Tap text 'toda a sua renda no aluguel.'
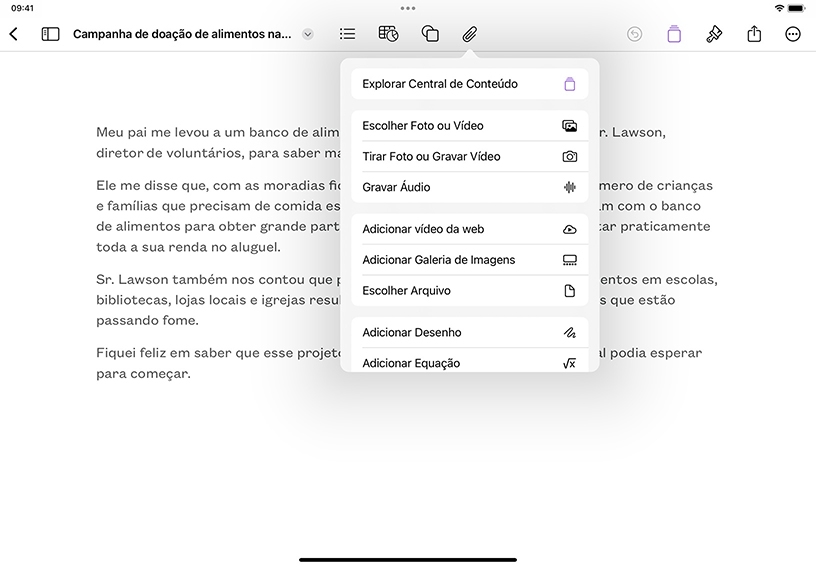816x567 pixels. [188, 247]
